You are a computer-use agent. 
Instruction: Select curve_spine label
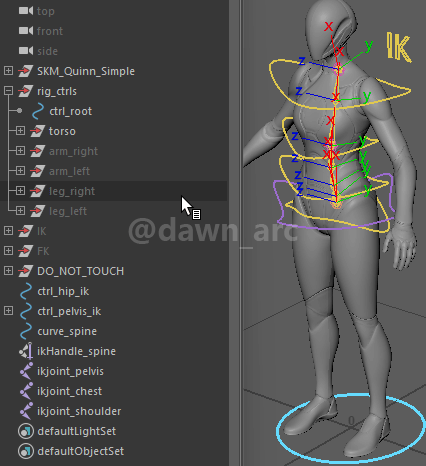coord(67,331)
